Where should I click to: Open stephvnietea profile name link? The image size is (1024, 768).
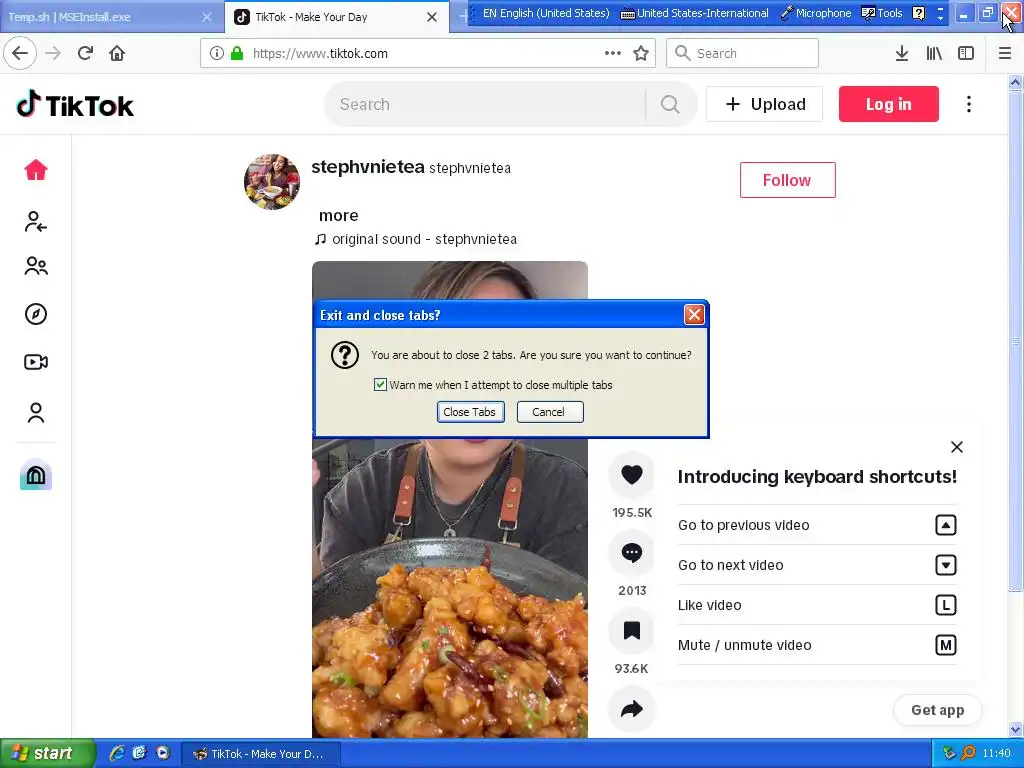coord(368,167)
